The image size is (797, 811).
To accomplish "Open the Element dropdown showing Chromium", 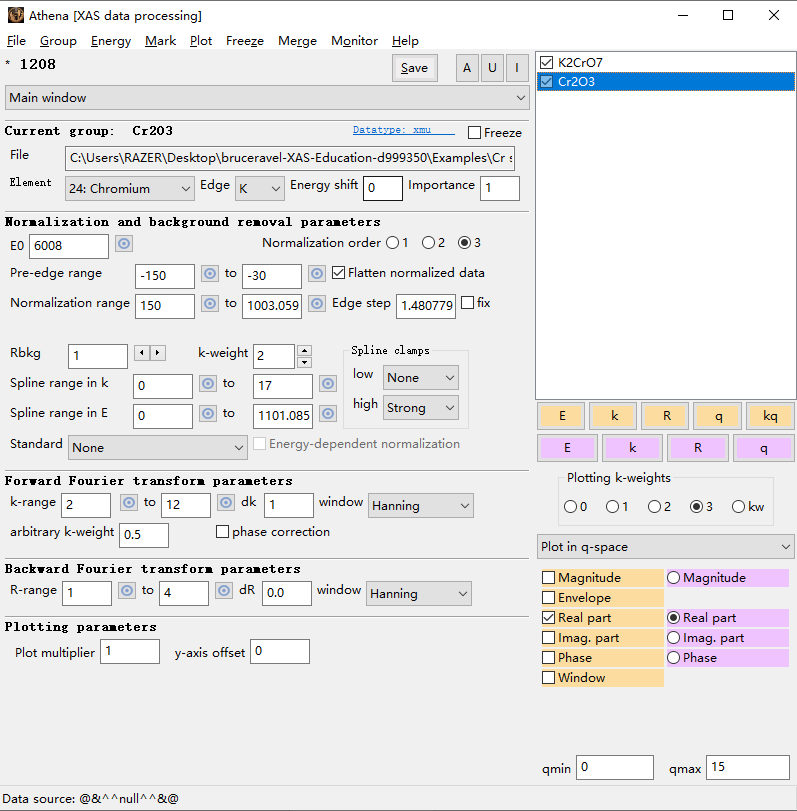I will coord(129,188).
